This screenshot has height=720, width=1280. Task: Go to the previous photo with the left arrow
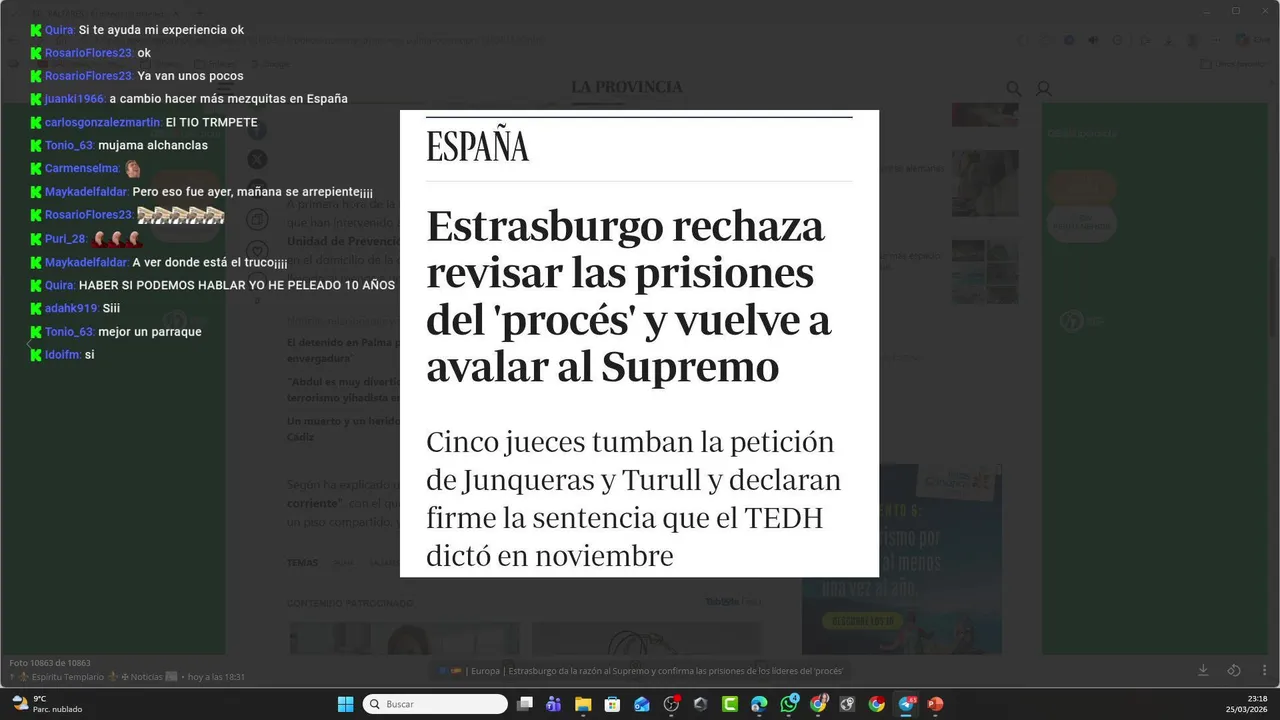[x=29, y=344]
